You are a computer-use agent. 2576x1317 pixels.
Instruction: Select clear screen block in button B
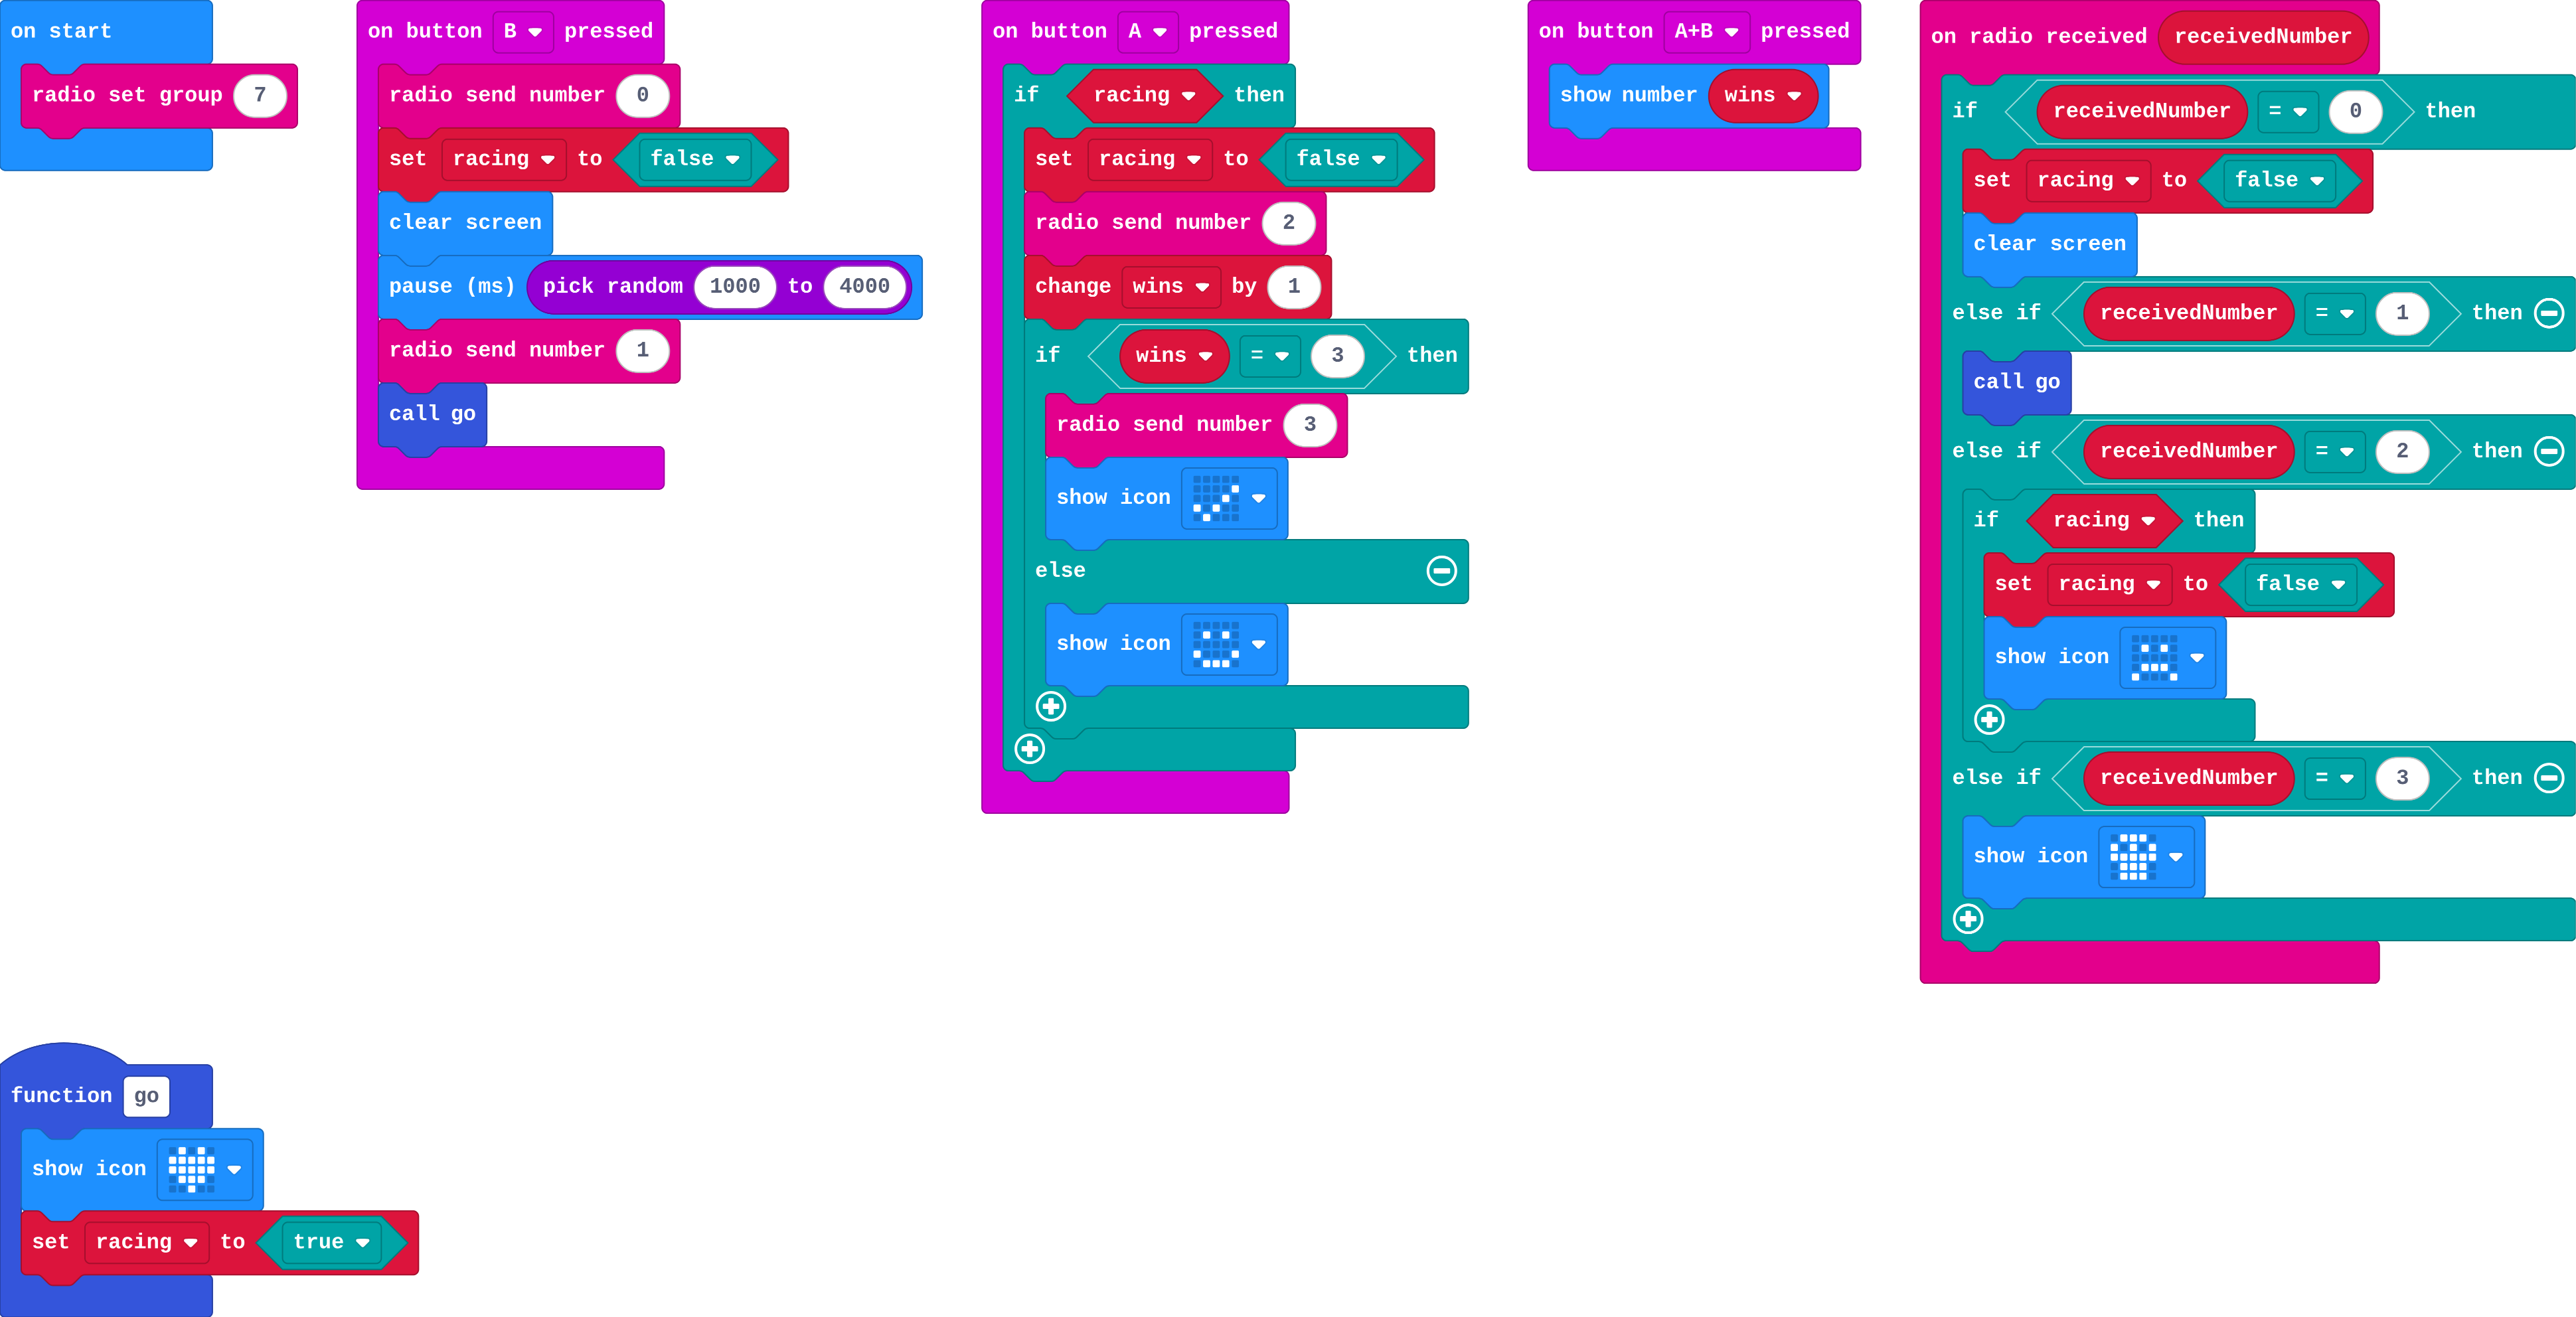pyautogui.click(x=465, y=223)
